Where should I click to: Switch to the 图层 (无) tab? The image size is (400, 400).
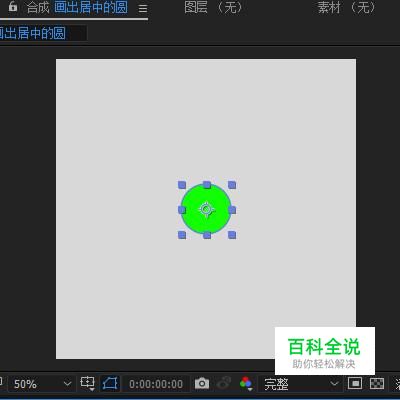213,7
